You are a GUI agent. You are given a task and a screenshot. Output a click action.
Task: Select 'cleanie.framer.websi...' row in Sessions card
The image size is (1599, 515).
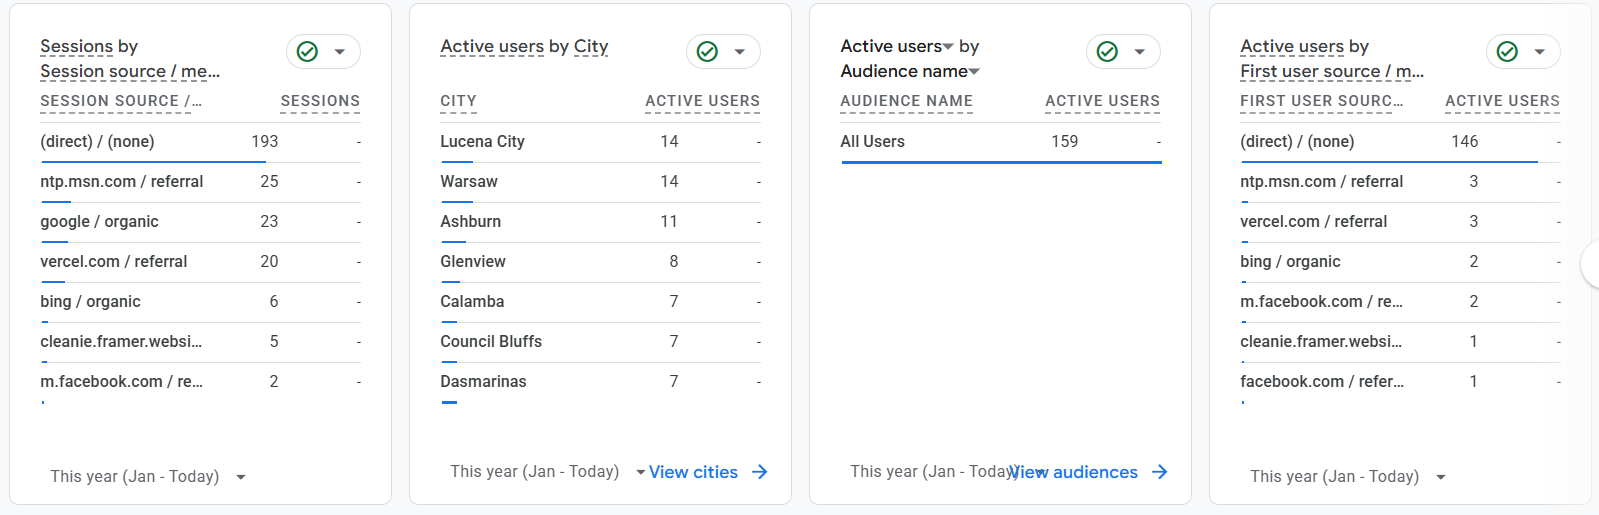(200, 342)
